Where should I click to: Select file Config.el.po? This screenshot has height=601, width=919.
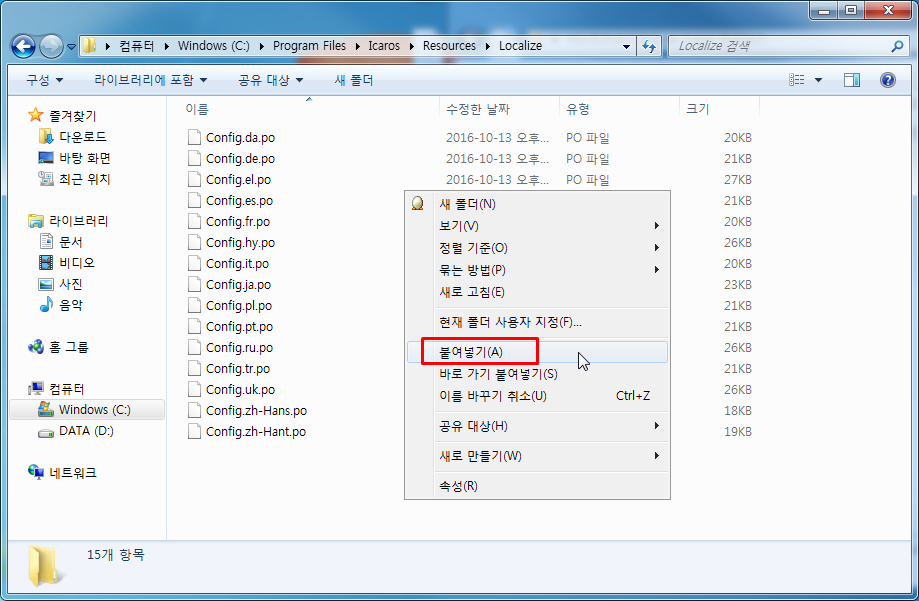(239, 179)
